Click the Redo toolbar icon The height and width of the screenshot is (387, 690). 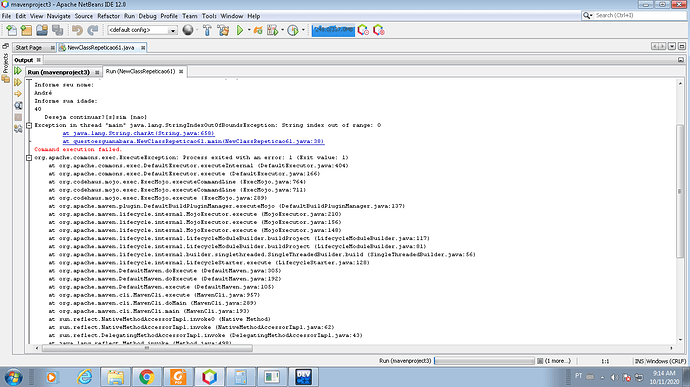coord(93,30)
